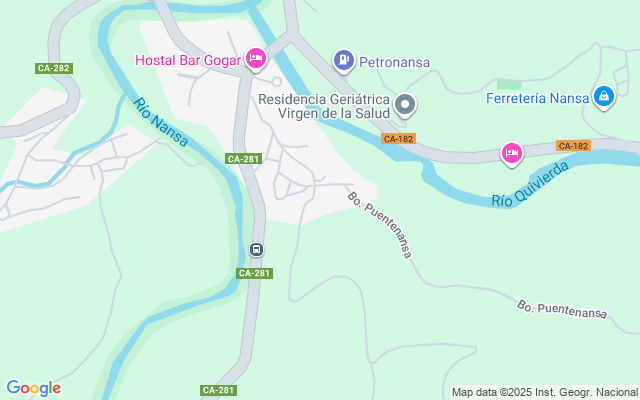Click the Residencia Geriátrica Virgen de la Salud label
Image resolution: width=640 pixels, height=400 pixels.
(324, 106)
